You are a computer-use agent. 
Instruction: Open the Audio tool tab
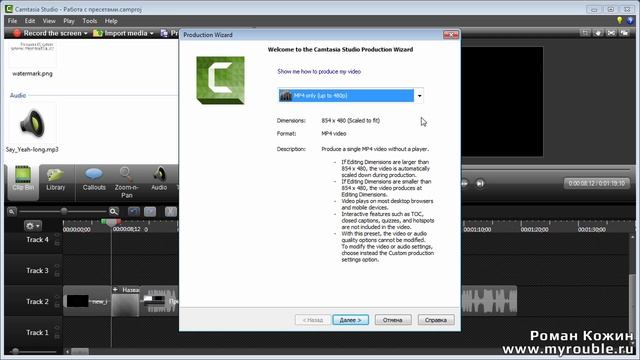(159, 179)
